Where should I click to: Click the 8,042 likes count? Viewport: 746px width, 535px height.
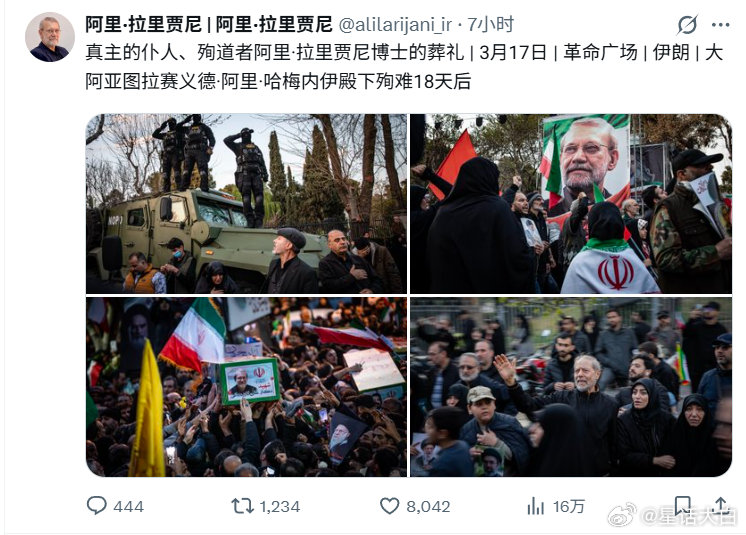pyautogui.click(x=428, y=506)
